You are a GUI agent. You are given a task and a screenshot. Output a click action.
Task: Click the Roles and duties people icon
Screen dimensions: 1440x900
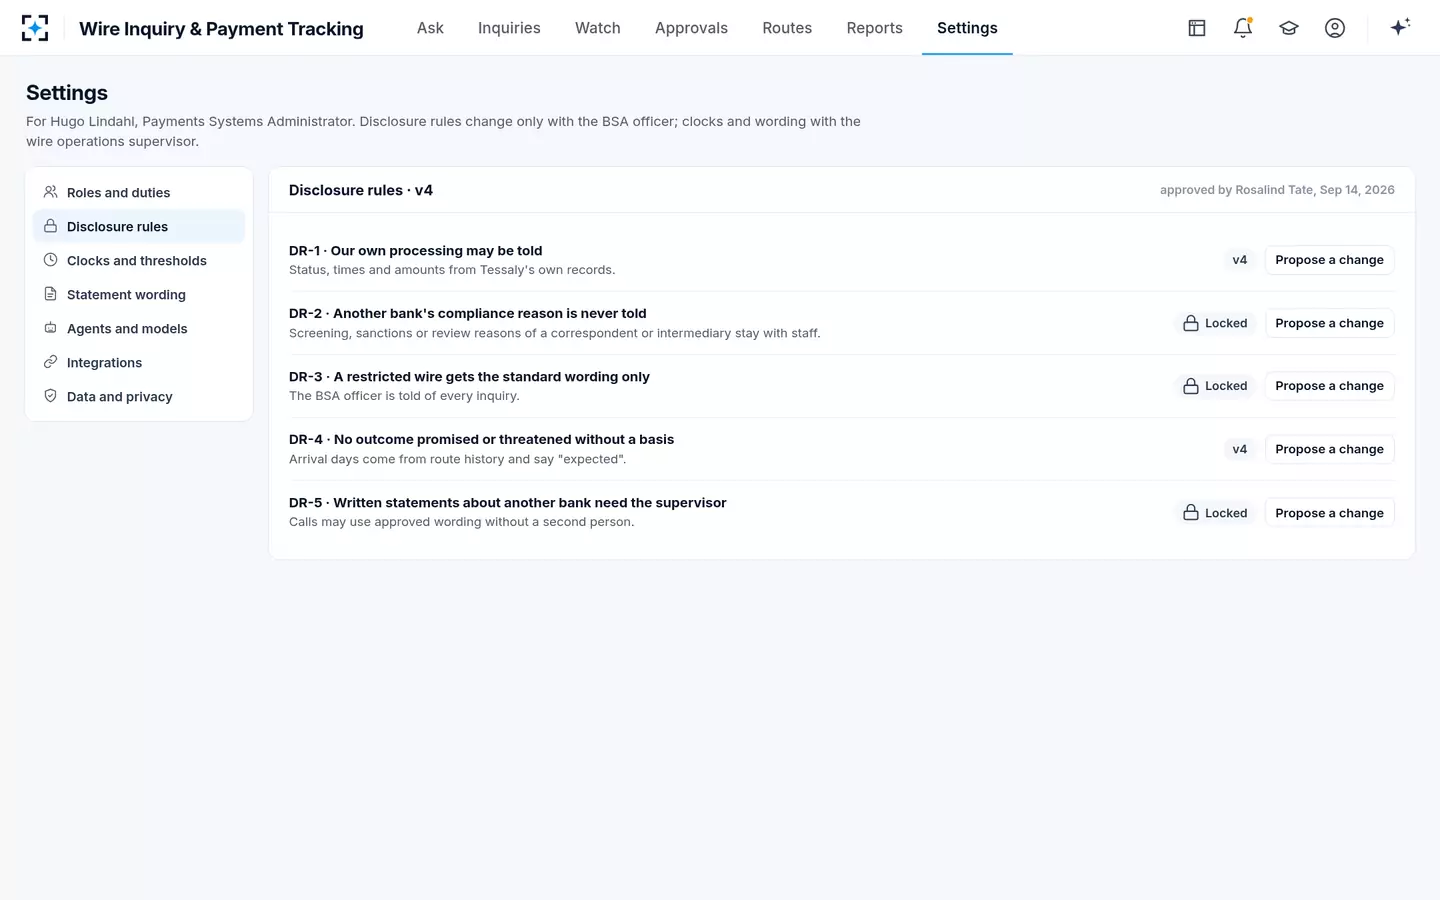[50, 192]
